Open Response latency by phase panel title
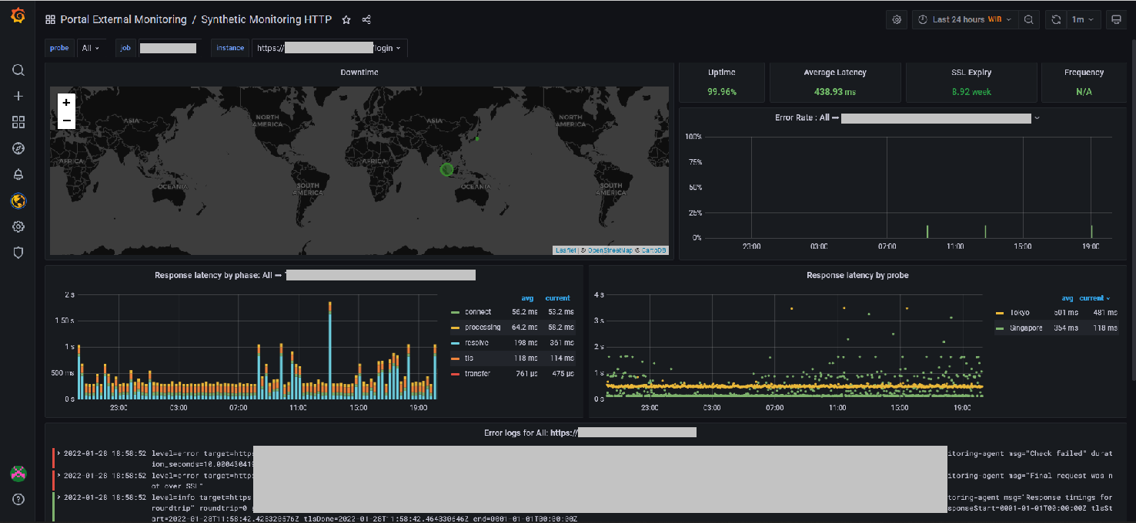1136x523 pixels. pyautogui.click(x=314, y=275)
